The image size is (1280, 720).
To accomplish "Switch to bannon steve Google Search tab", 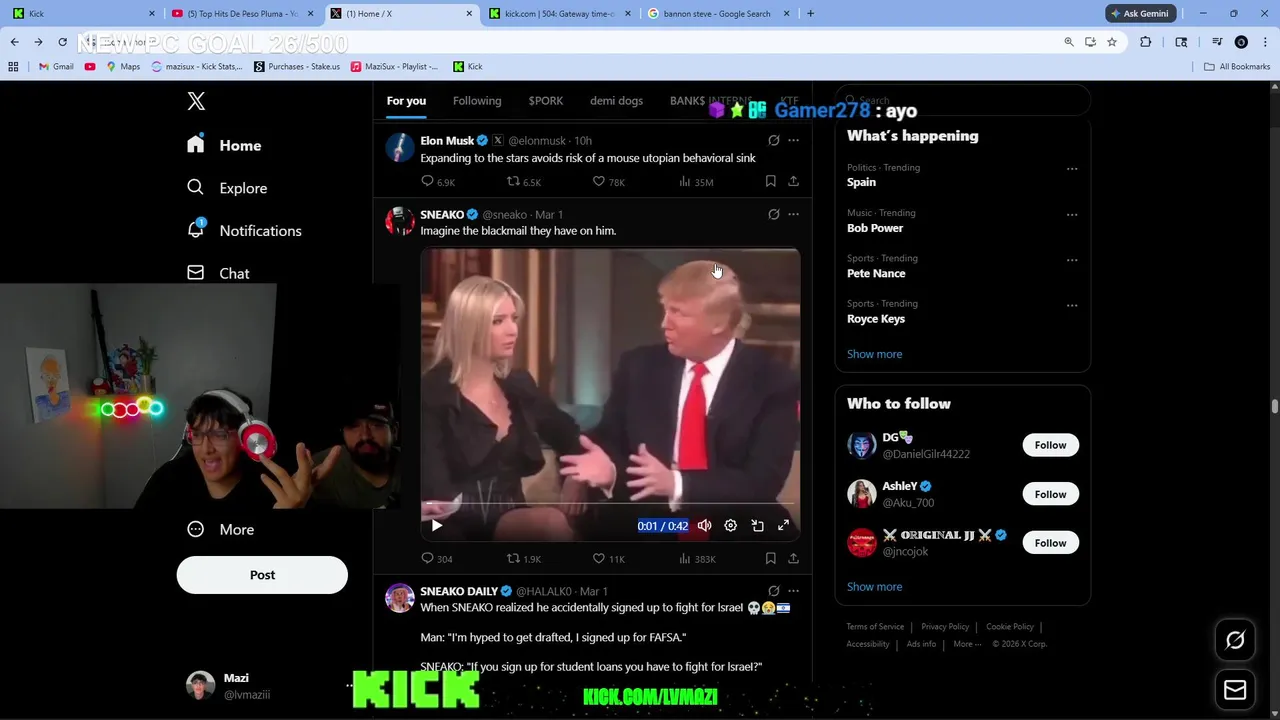I will coord(717,14).
